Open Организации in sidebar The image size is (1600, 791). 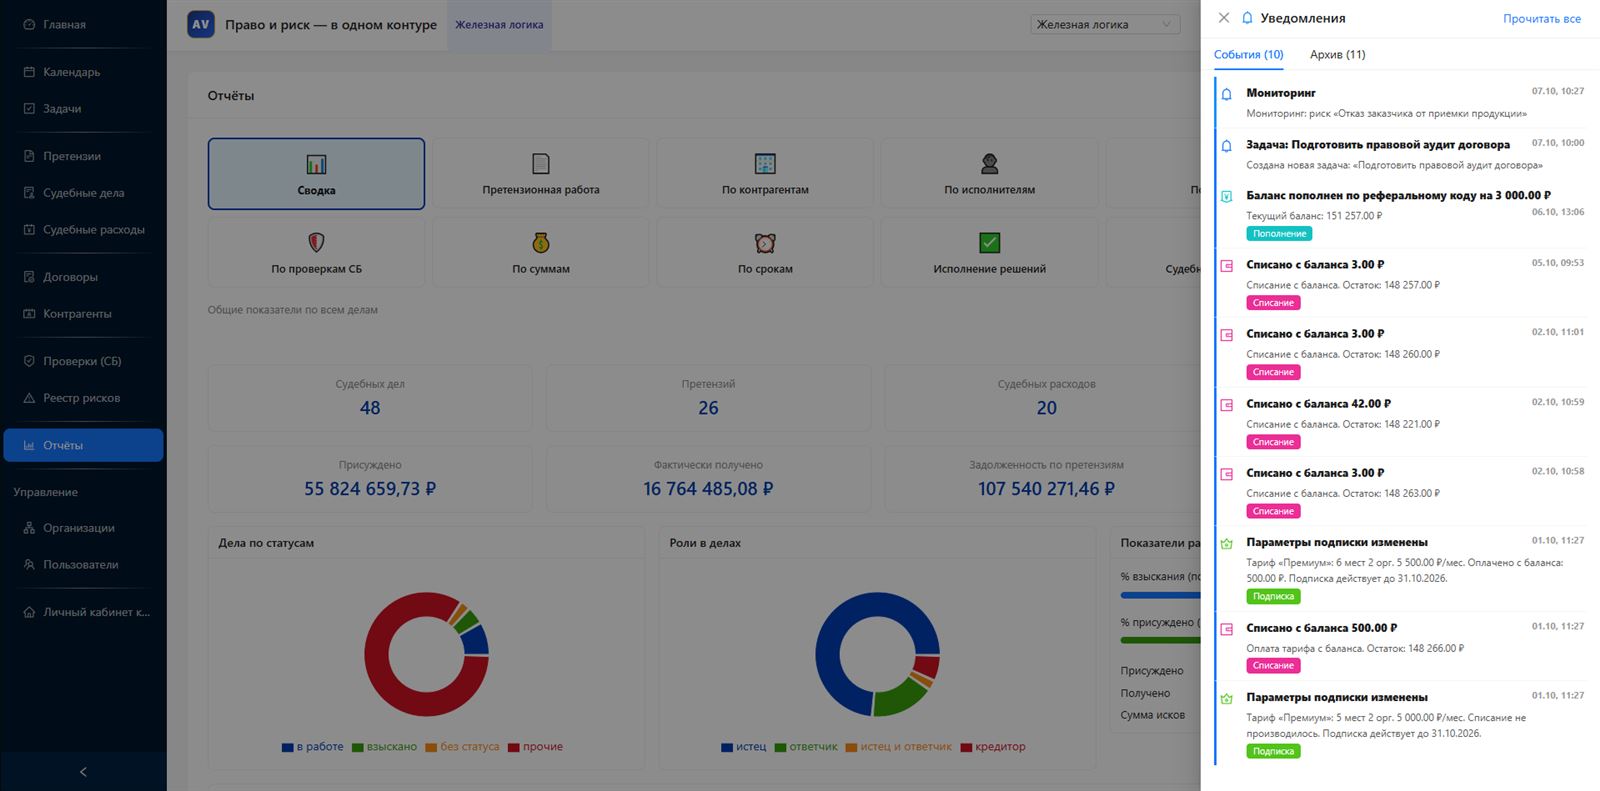(83, 528)
